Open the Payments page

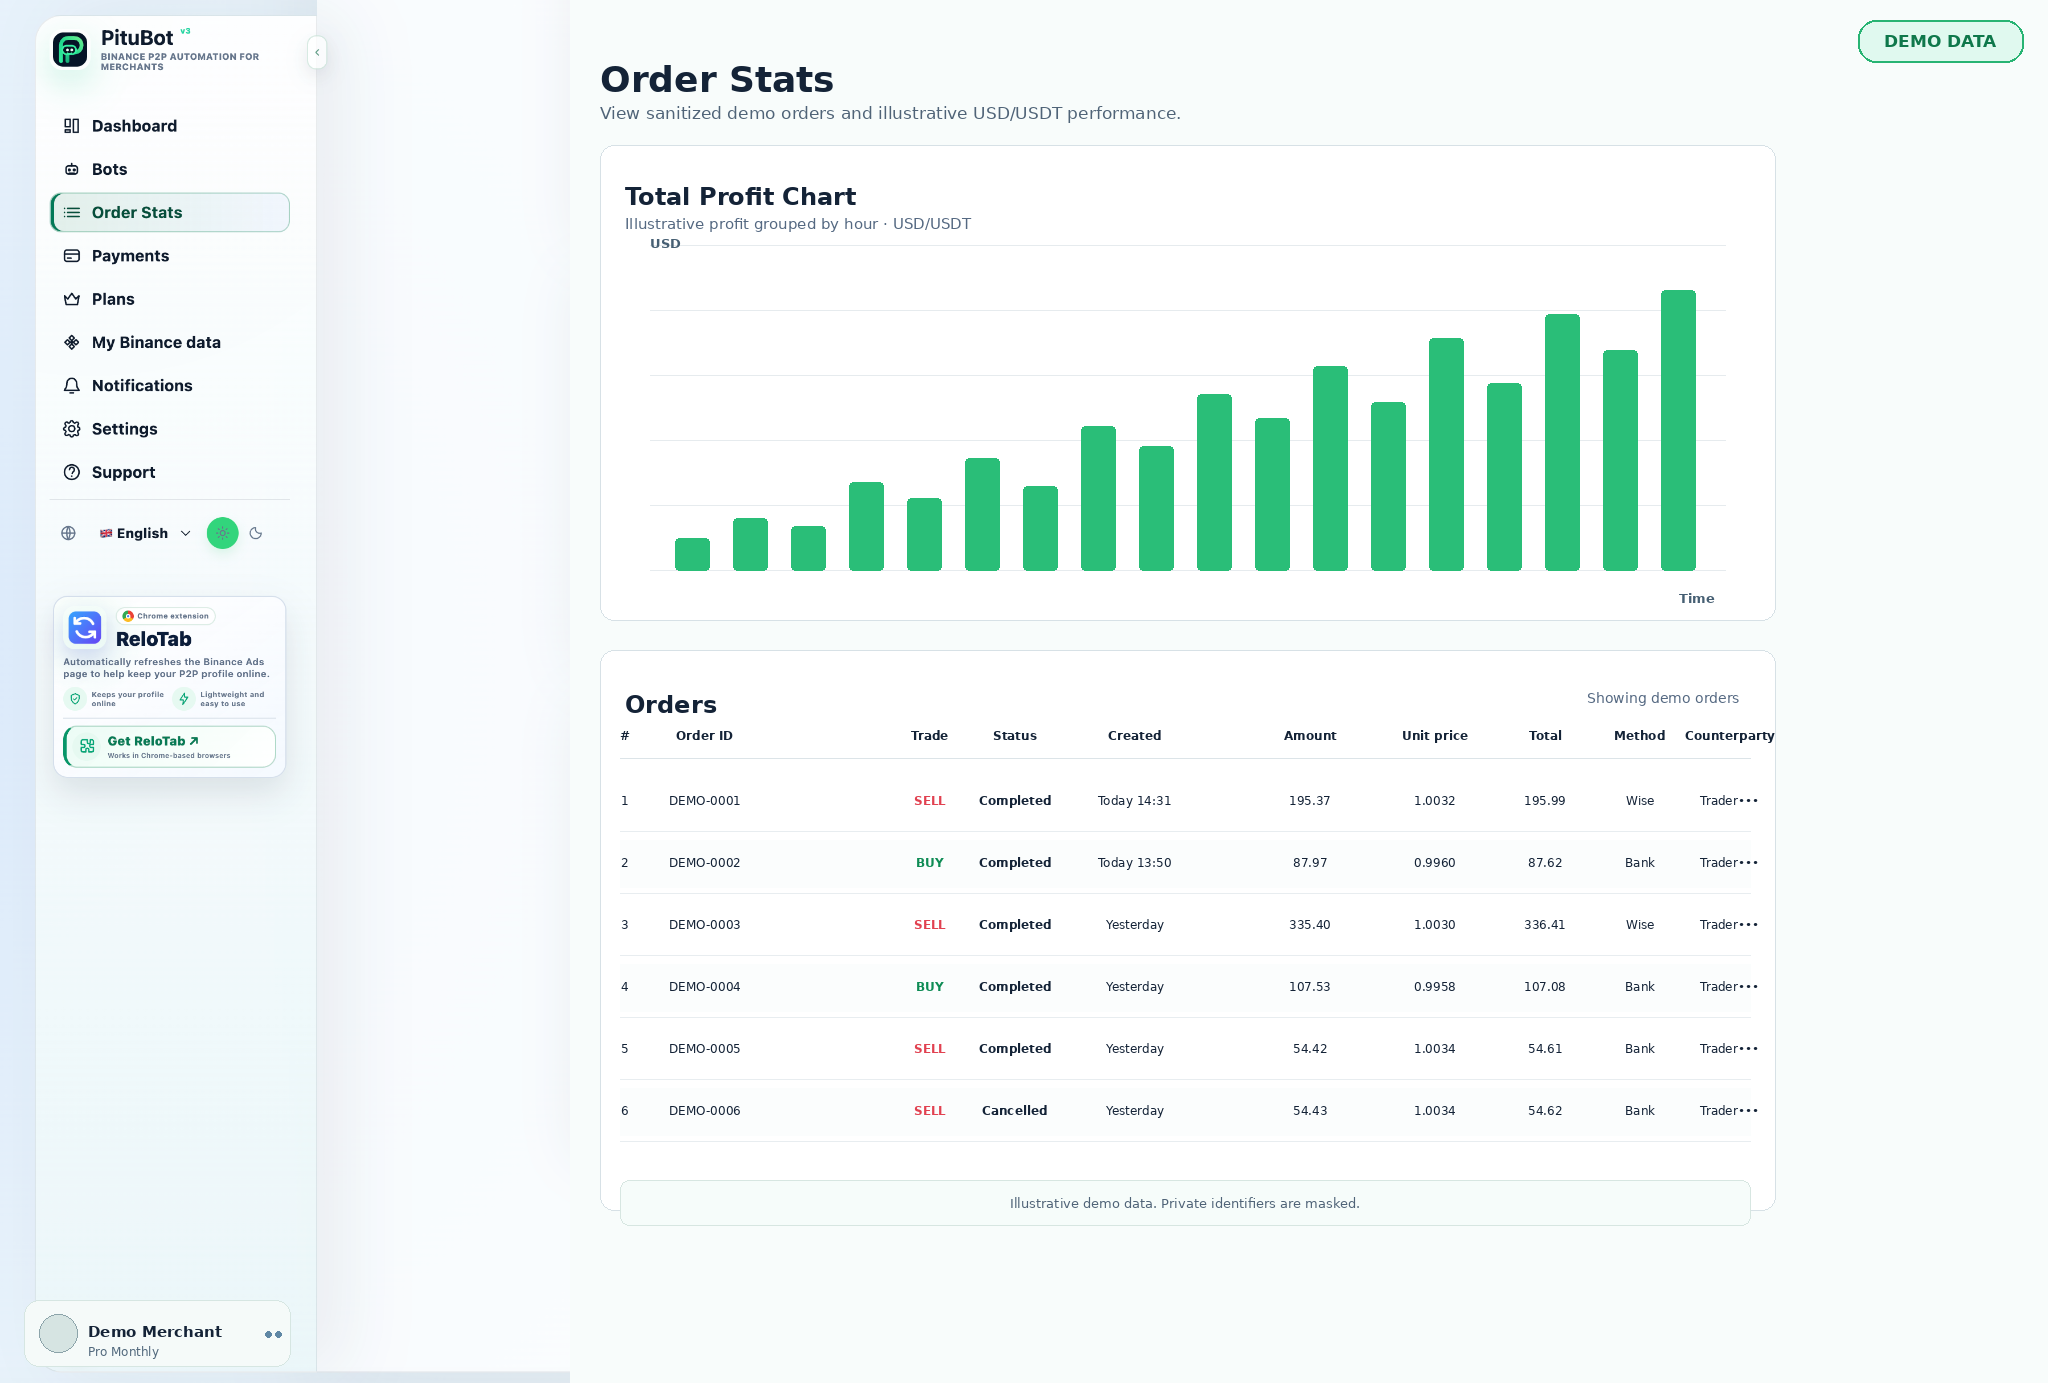point(170,256)
